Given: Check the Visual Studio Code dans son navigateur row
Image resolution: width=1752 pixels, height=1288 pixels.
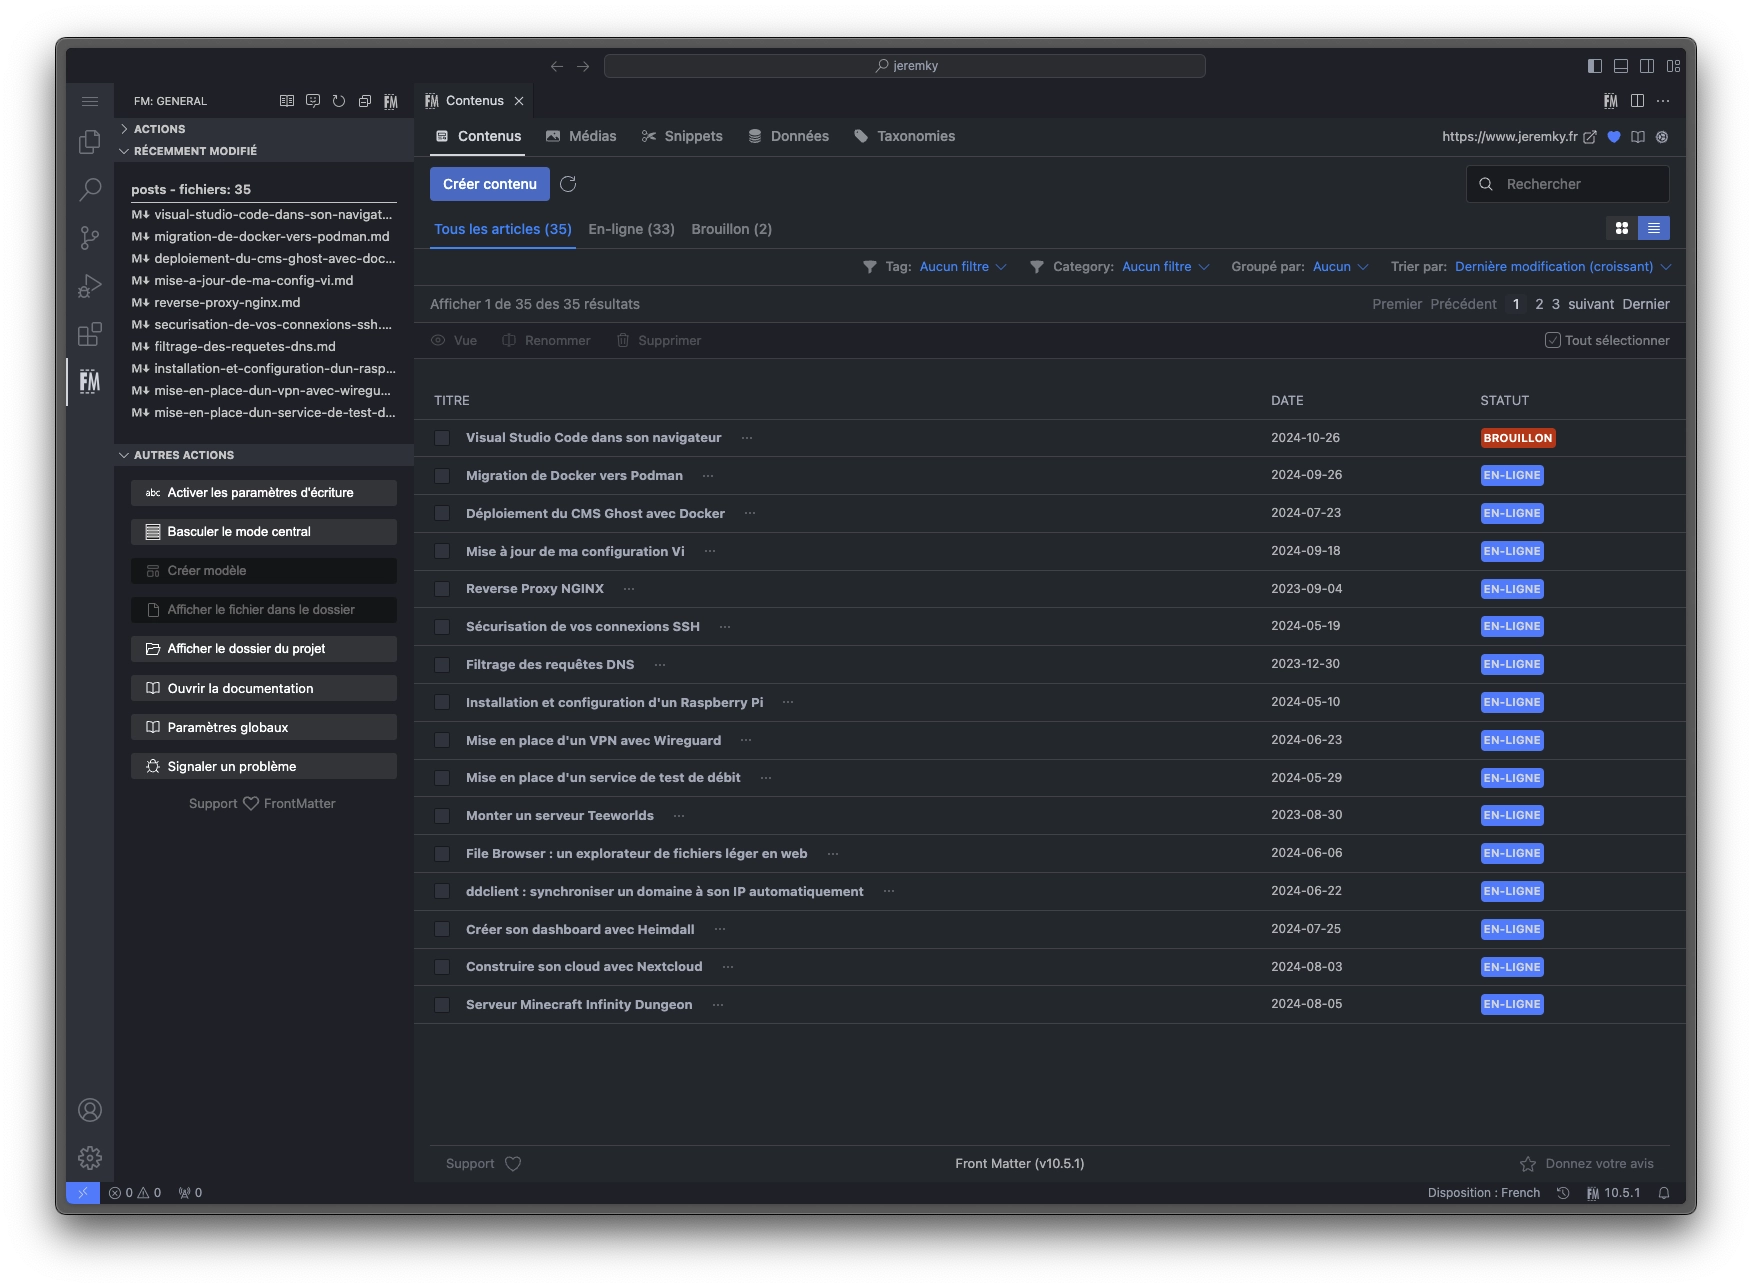Looking at the screenshot, I should pyautogui.click(x=442, y=438).
